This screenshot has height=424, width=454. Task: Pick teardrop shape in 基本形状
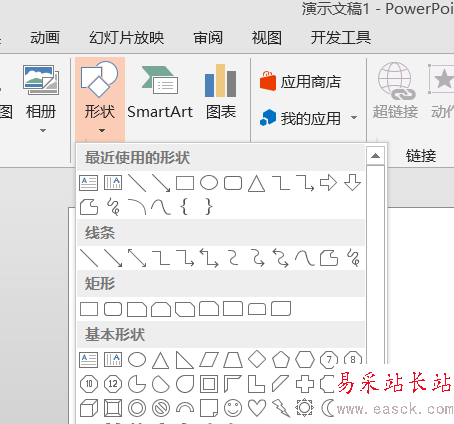(185, 384)
